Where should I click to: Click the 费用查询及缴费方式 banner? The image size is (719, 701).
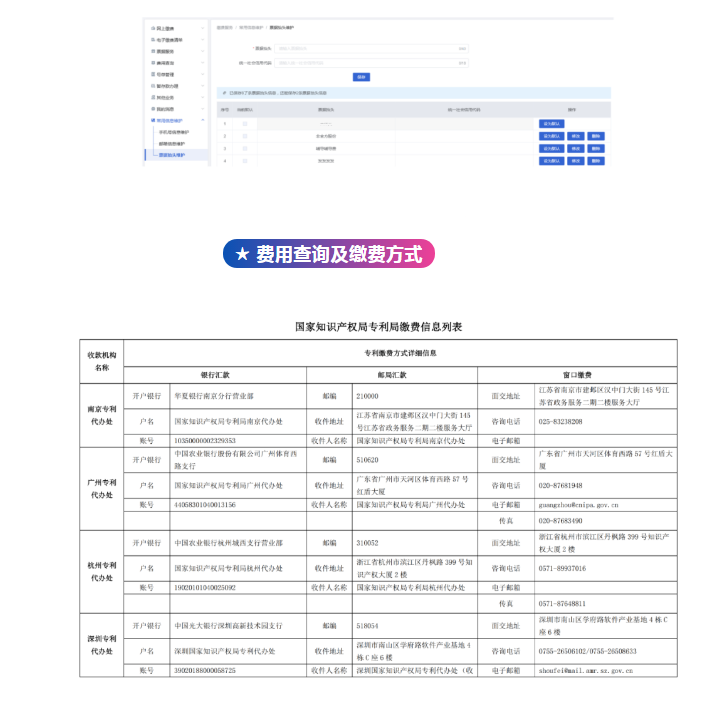tap(329, 254)
